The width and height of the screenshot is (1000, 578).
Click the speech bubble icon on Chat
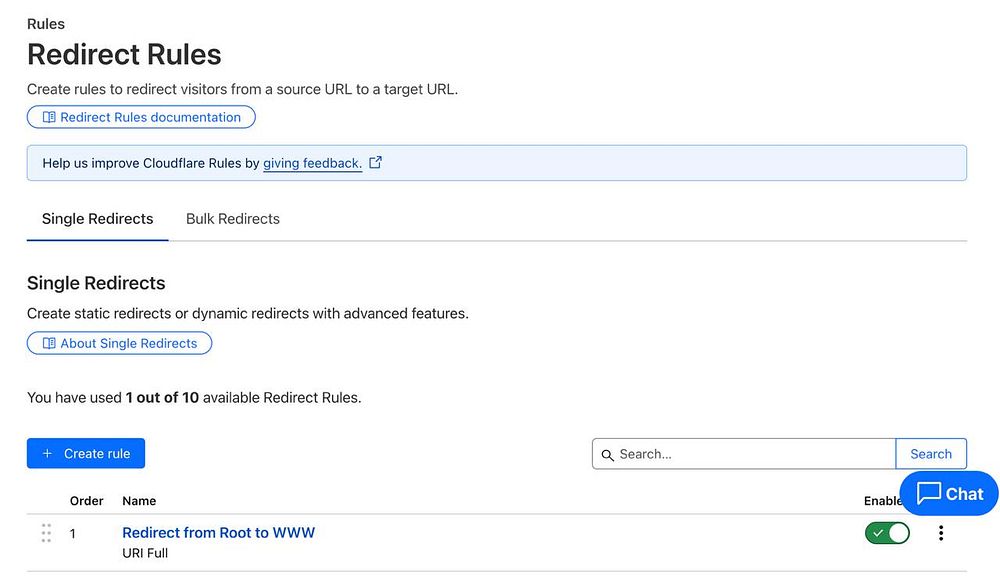click(x=929, y=493)
